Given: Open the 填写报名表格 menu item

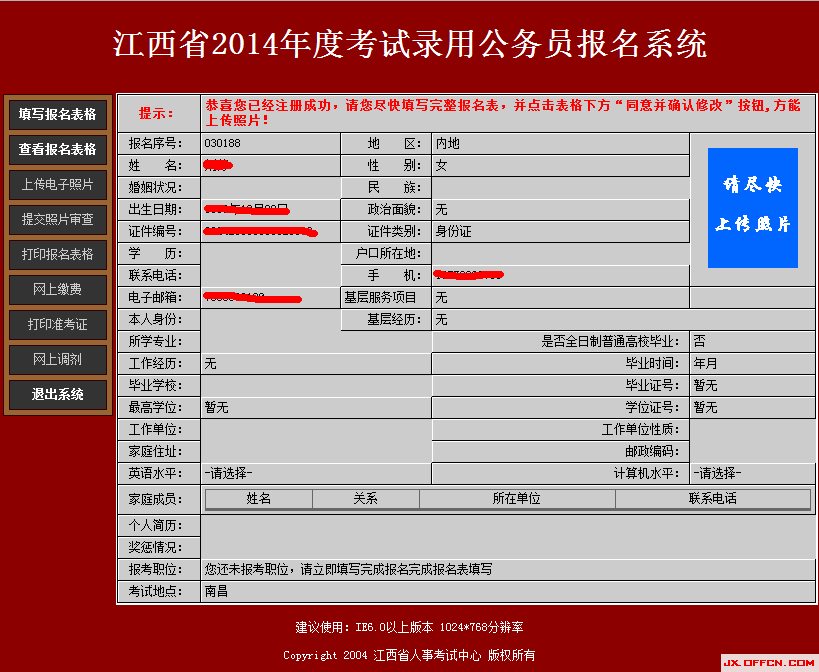Looking at the screenshot, I should [58, 114].
